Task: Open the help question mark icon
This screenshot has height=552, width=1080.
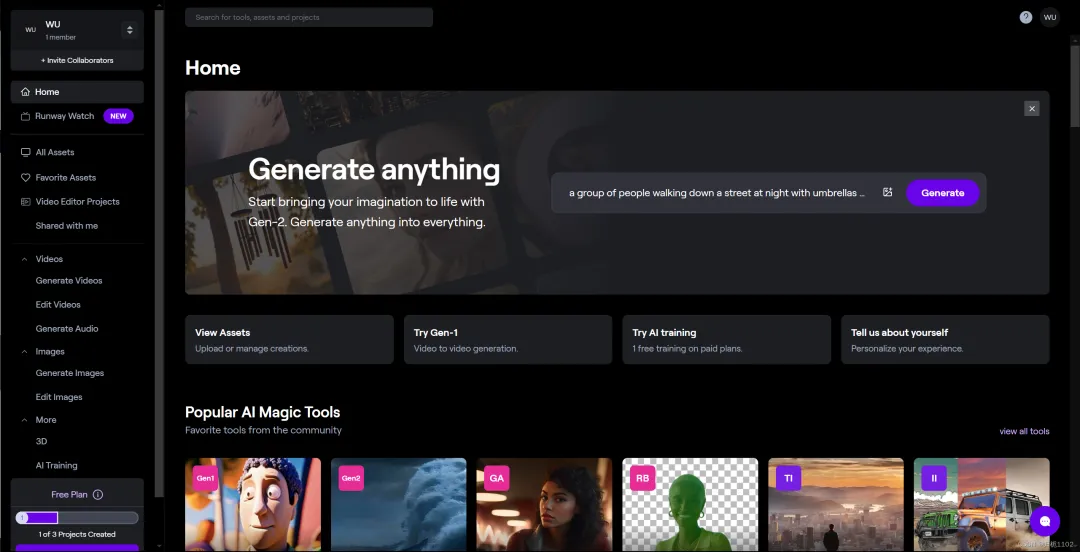Action: tap(1026, 17)
